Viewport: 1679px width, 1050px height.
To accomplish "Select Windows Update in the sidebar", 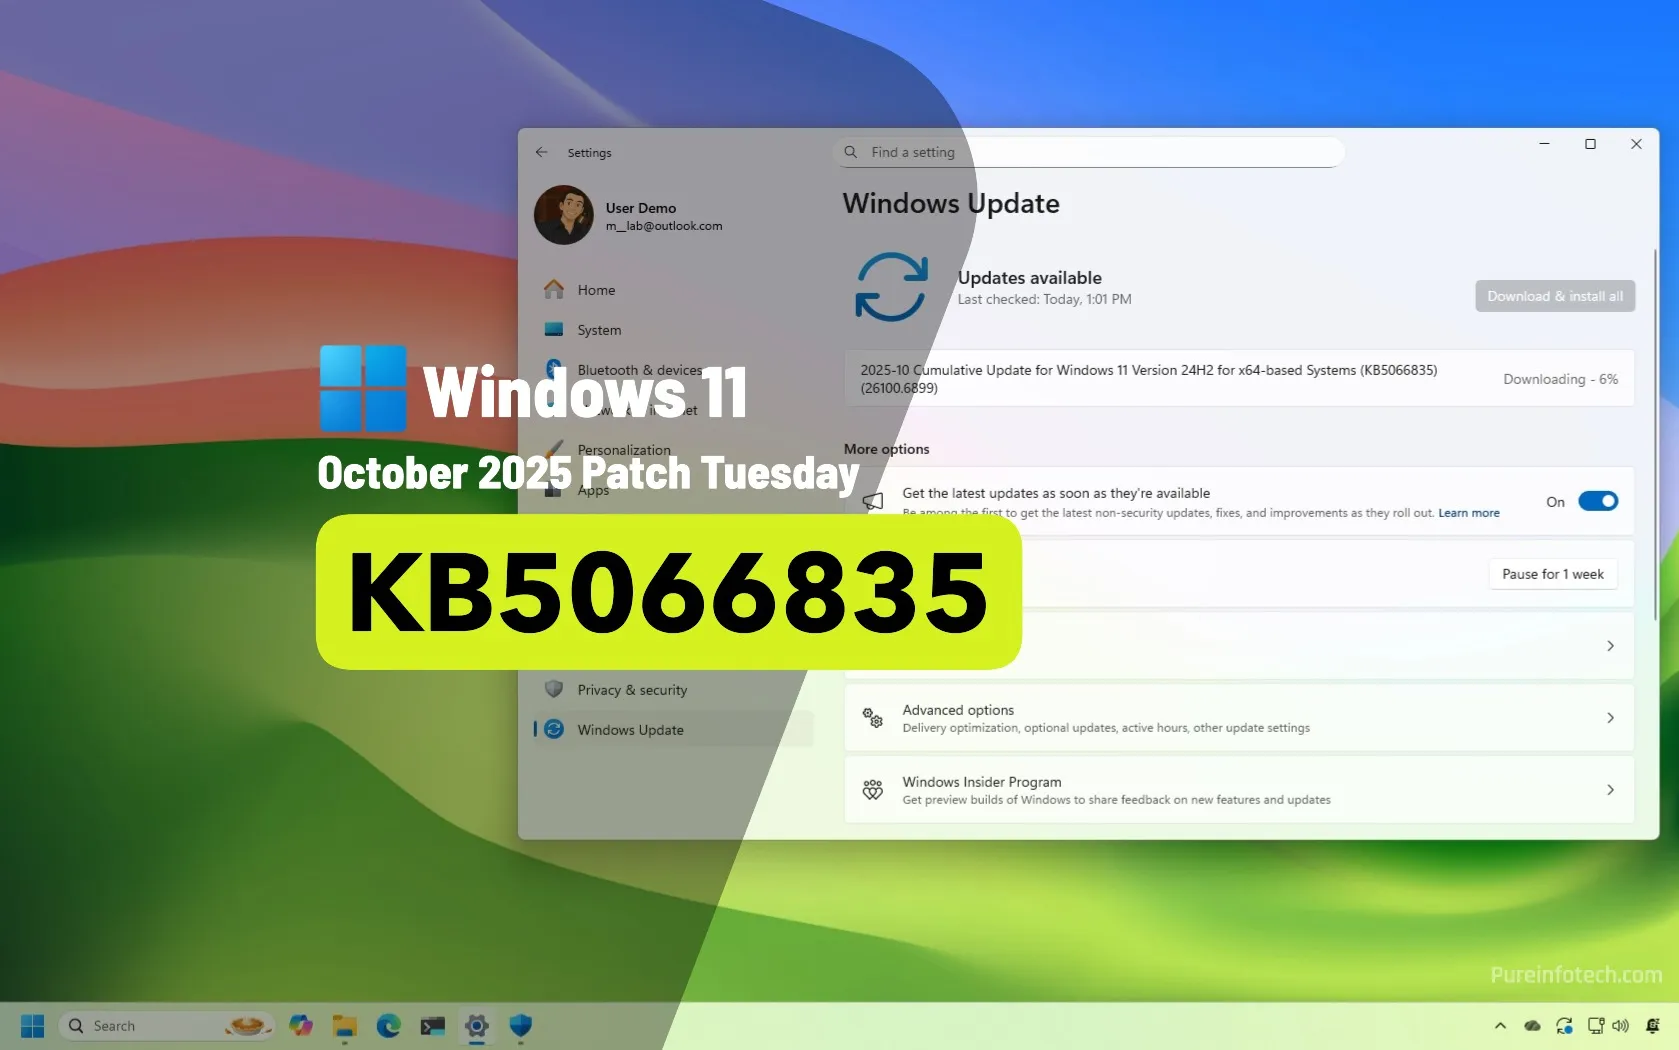I will point(629,729).
